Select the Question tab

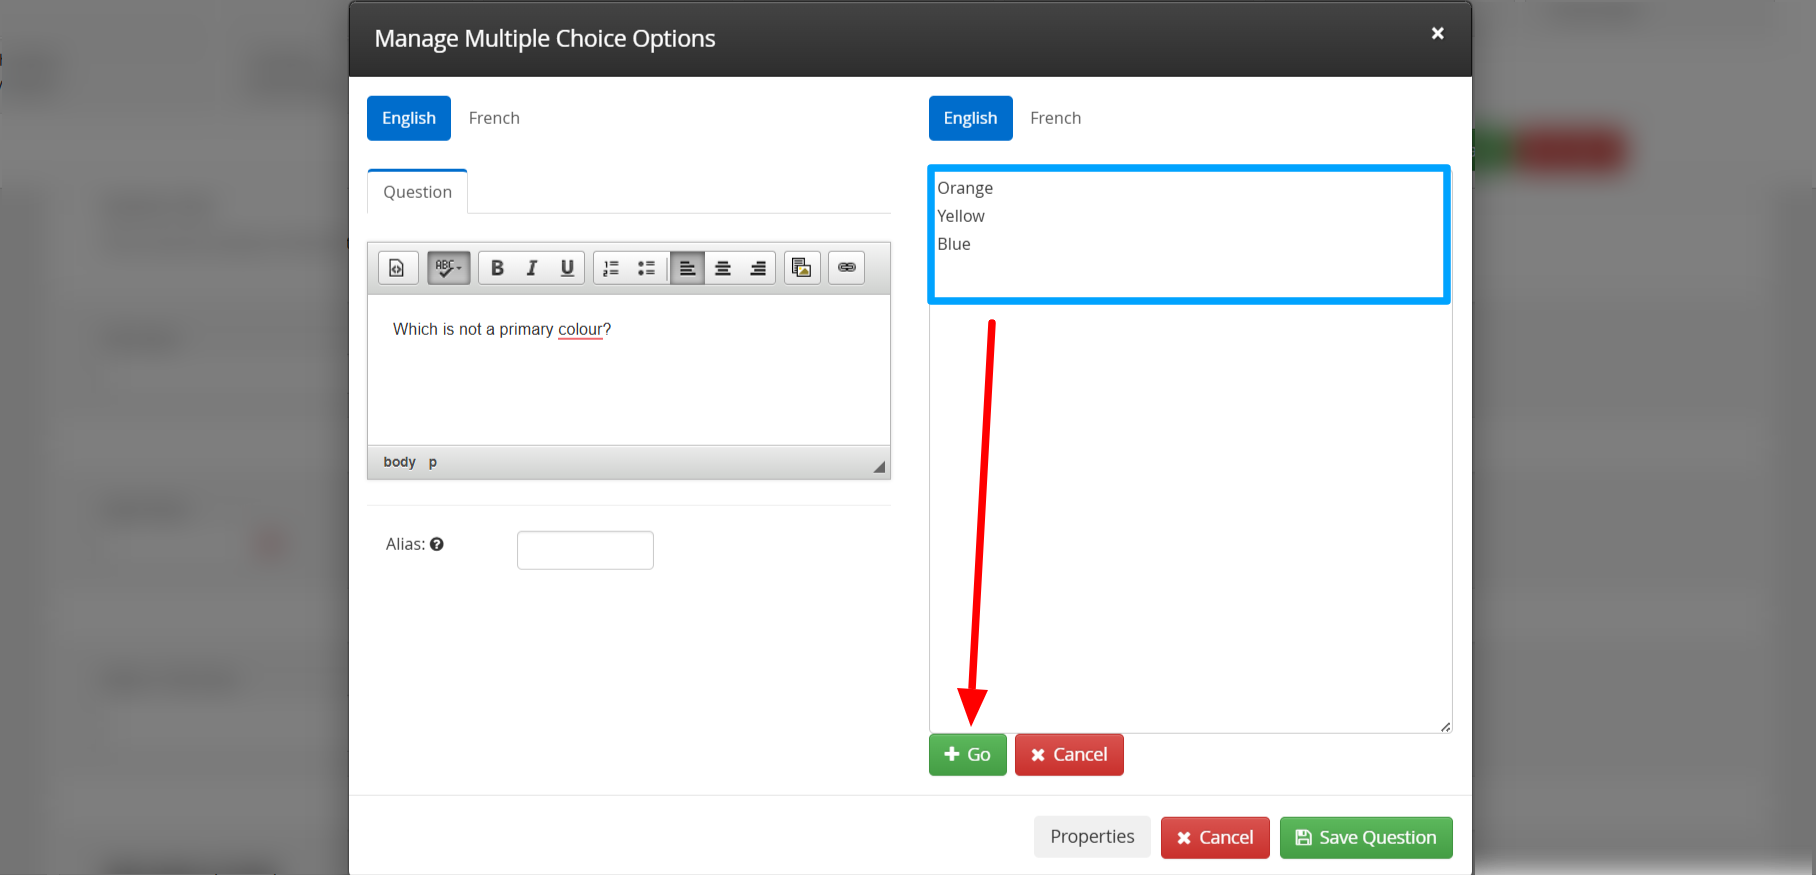coord(417,192)
